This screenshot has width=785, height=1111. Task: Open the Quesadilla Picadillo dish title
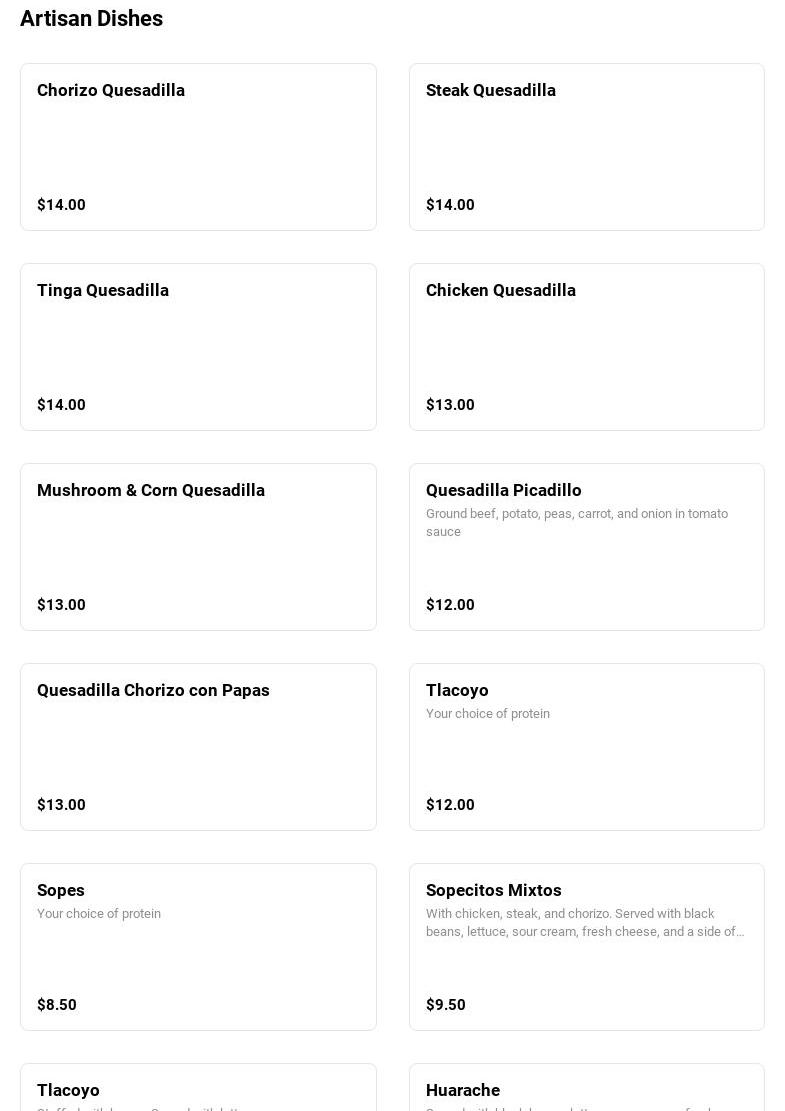pyautogui.click(x=503, y=490)
